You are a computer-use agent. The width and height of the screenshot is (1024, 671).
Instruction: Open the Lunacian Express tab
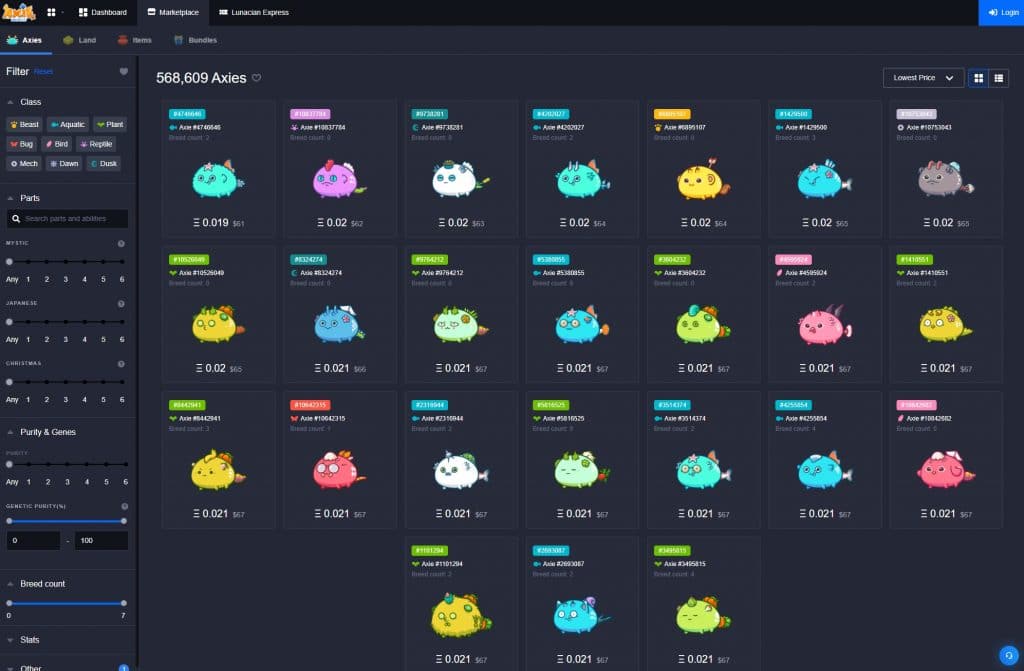point(254,12)
